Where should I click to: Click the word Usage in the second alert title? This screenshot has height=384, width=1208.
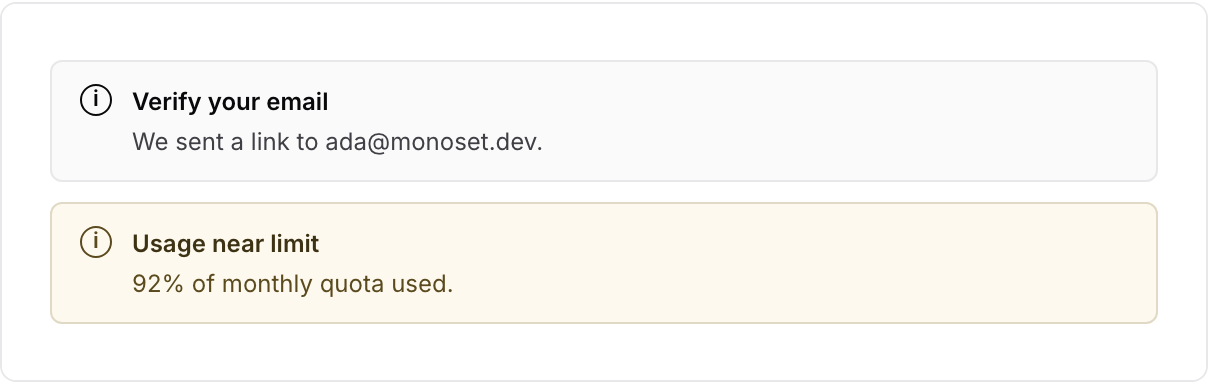[161, 243]
